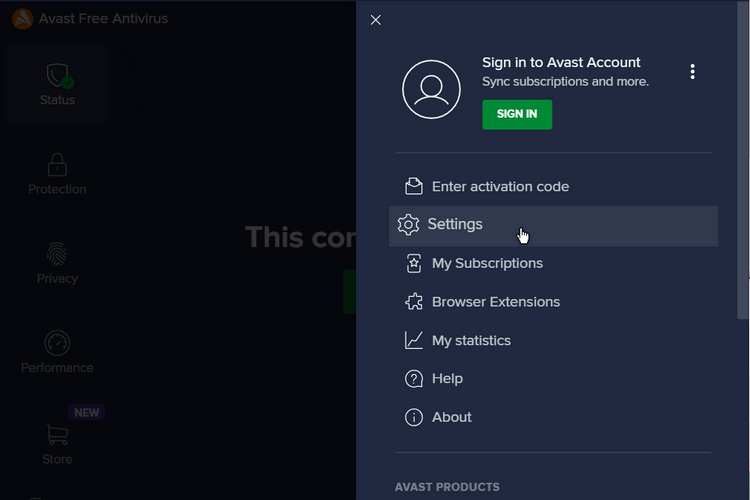Open My statistics menu entry
The height and width of the screenshot is (500, 750).
coord(553,340)
